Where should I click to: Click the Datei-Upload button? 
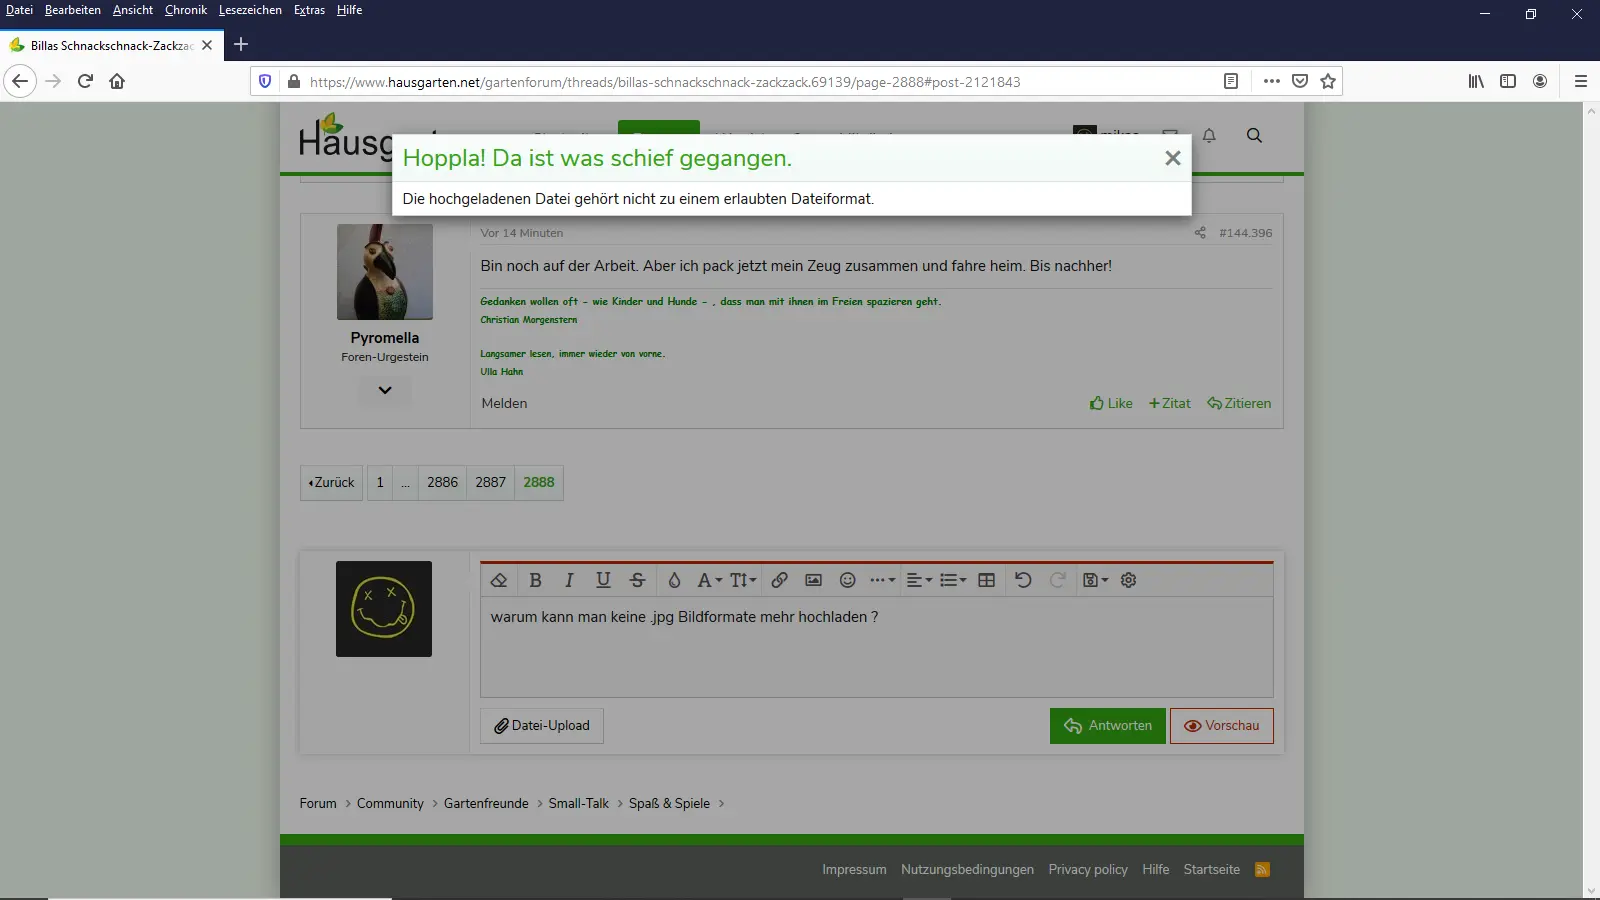(x=542, y=726)
